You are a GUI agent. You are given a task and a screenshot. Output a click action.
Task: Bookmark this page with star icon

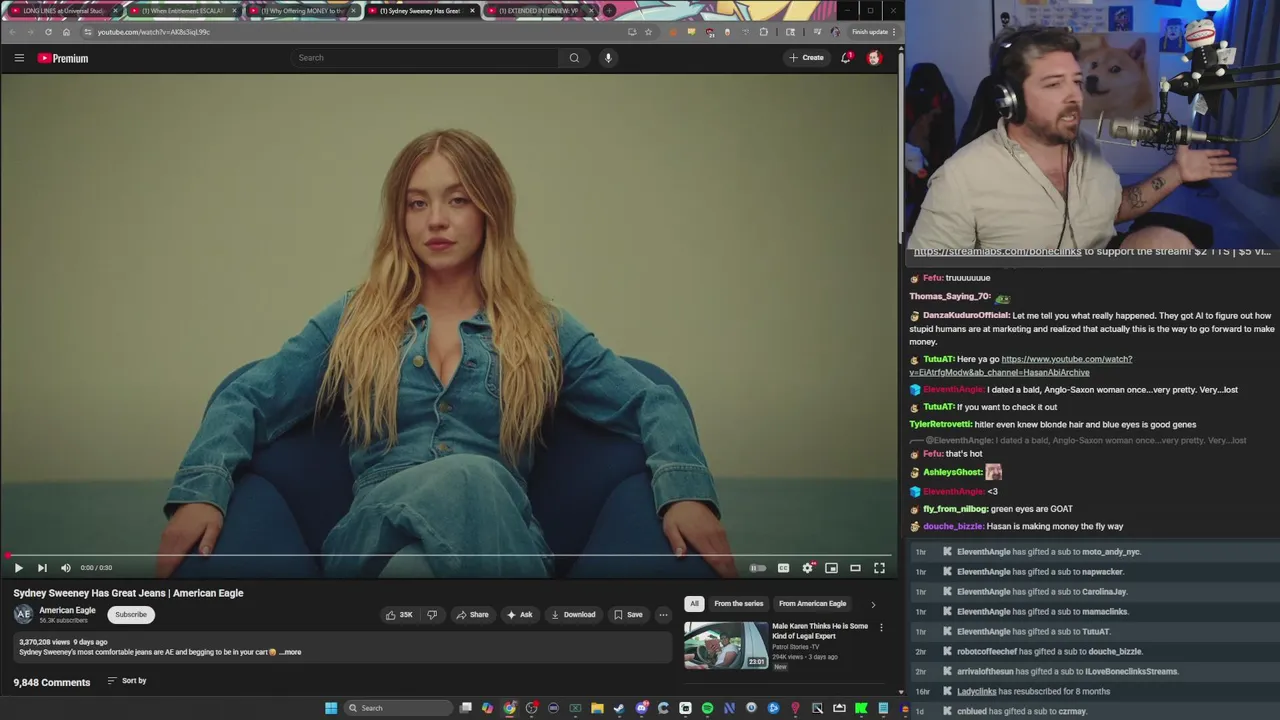648,32
